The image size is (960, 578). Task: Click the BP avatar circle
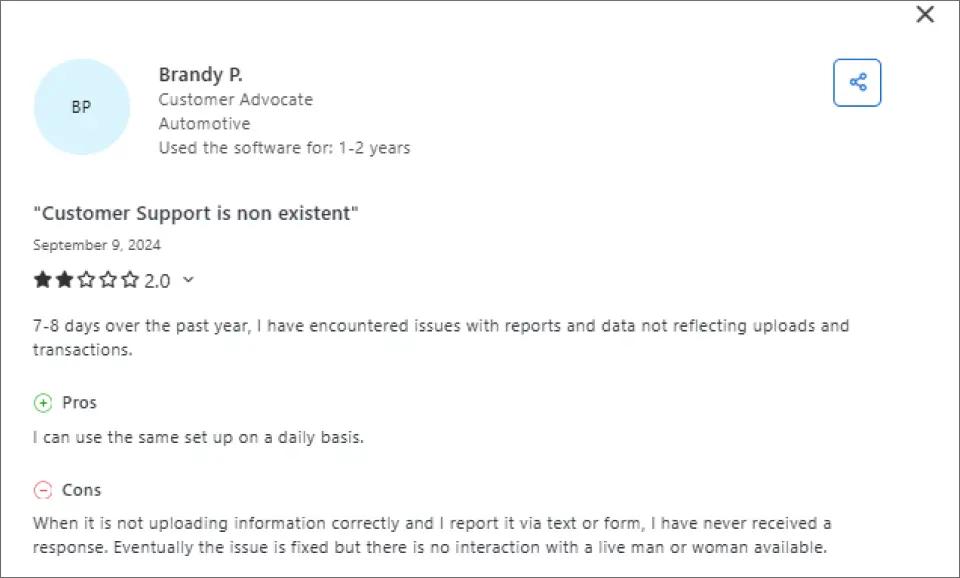(82, 107)
